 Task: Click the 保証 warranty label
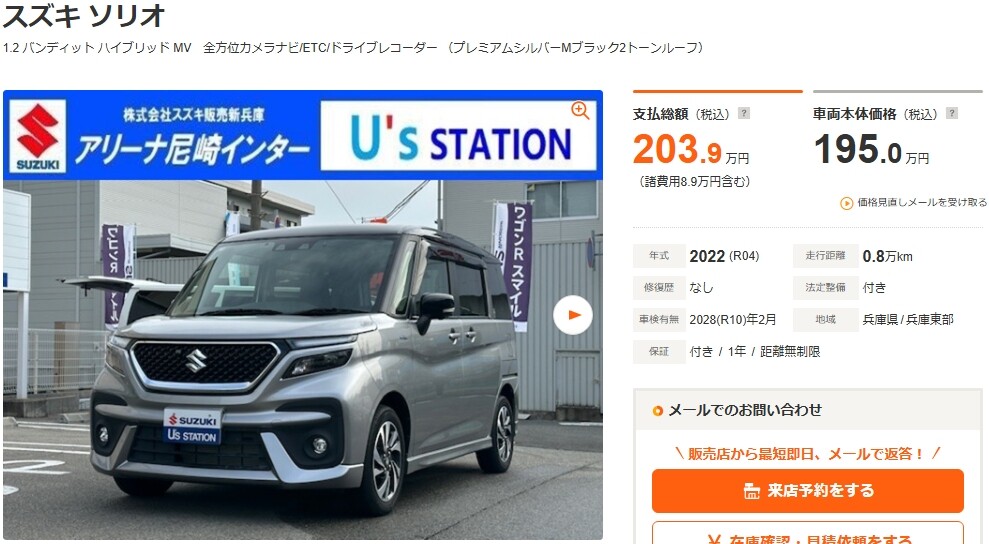[x=659, y=352]
